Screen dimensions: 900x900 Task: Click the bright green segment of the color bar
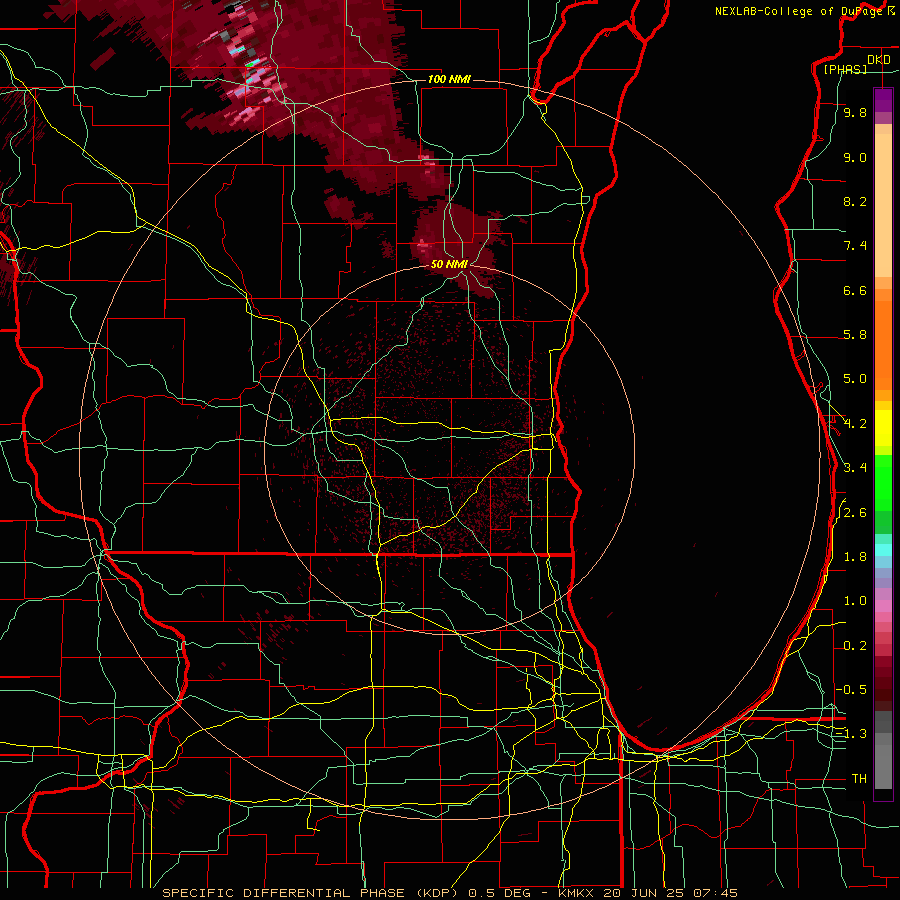click(x=883, y=483)
